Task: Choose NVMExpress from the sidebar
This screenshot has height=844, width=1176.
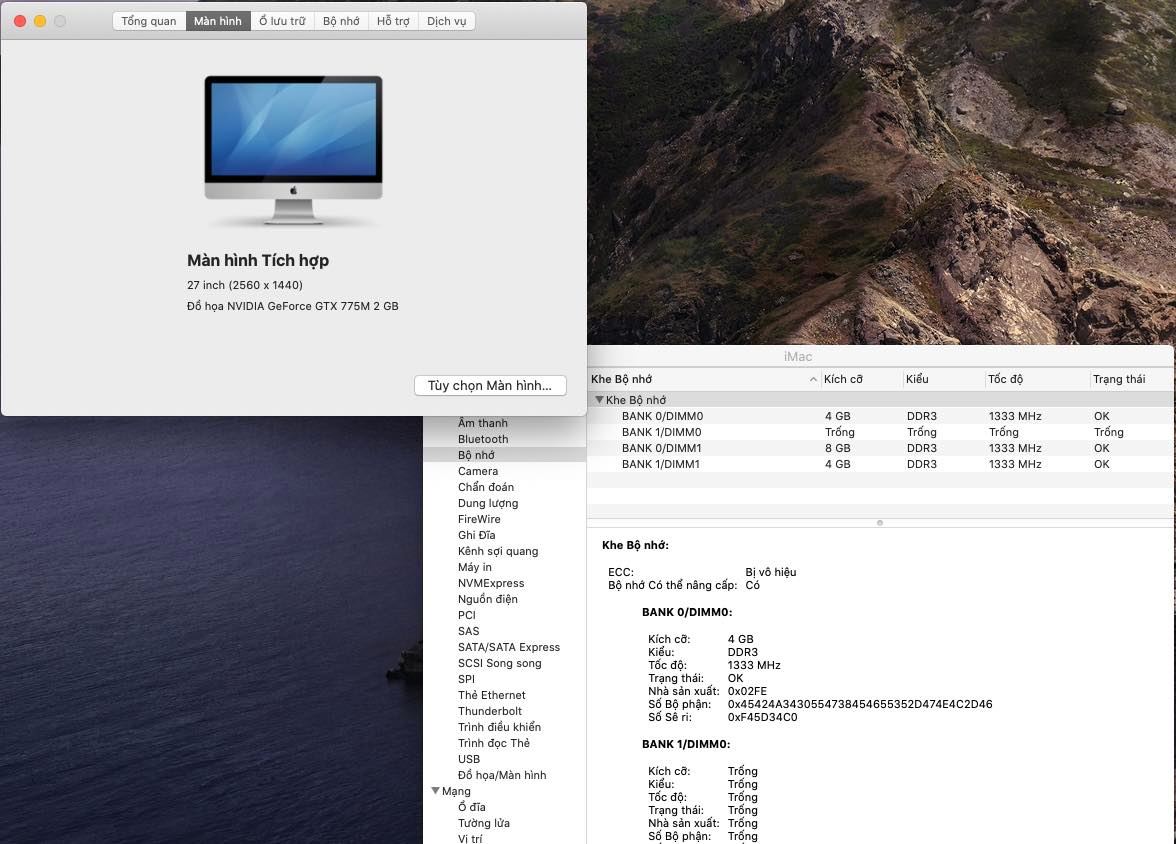Action: pos(491,583)
